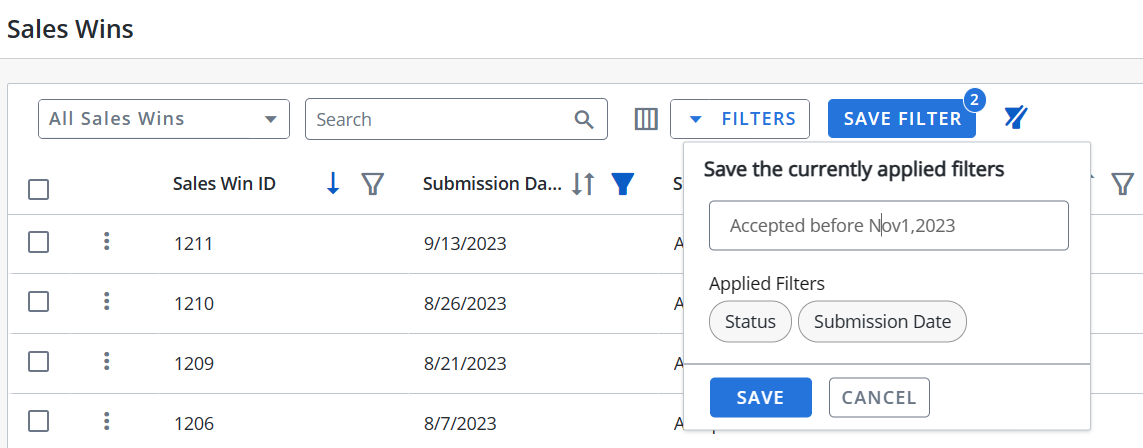1143x448 pixels.
Task: Sort by the Sales Win ID descending arrow
Action: pyautogui.click(x=333, y=184)
